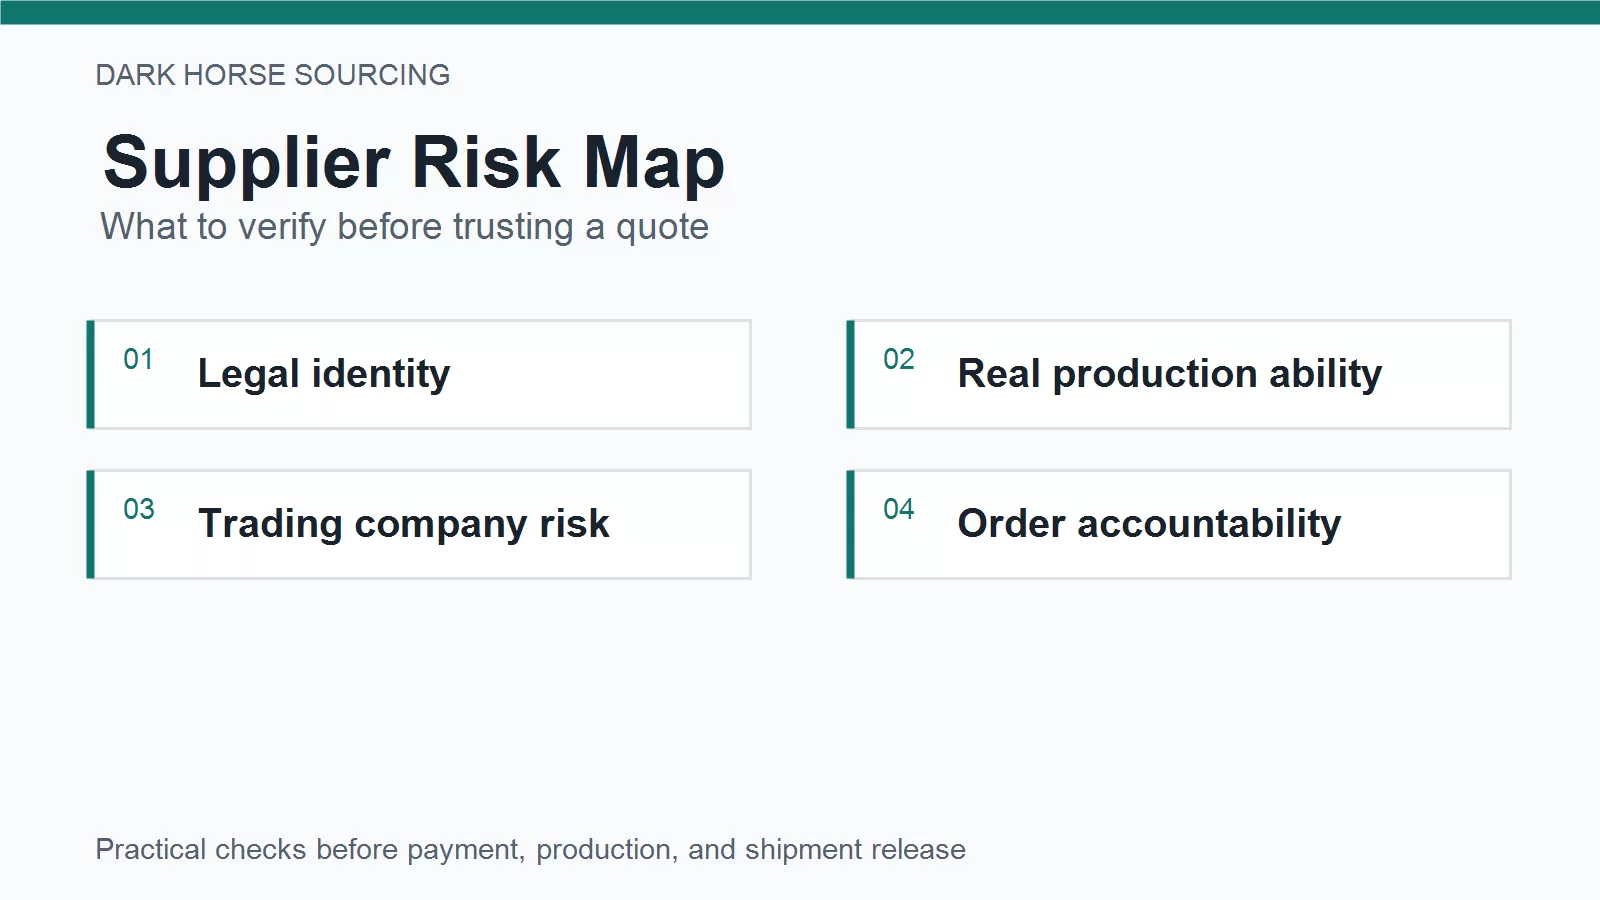Image resolution: width=1600 pixels, height=900 pixels.
Task: Select the 'Order accountability' card heading
Action: (x=1149, y=524)
